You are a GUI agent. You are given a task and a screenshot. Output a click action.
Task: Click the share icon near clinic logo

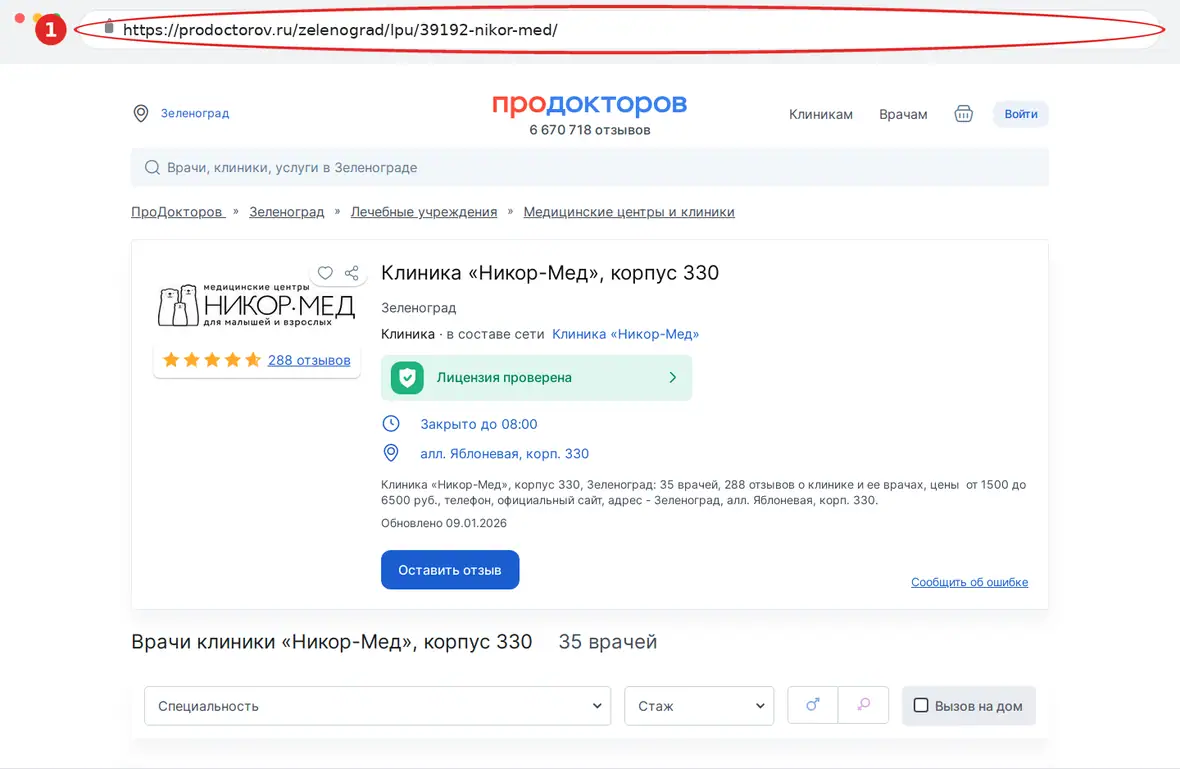[x=351, y=272]
